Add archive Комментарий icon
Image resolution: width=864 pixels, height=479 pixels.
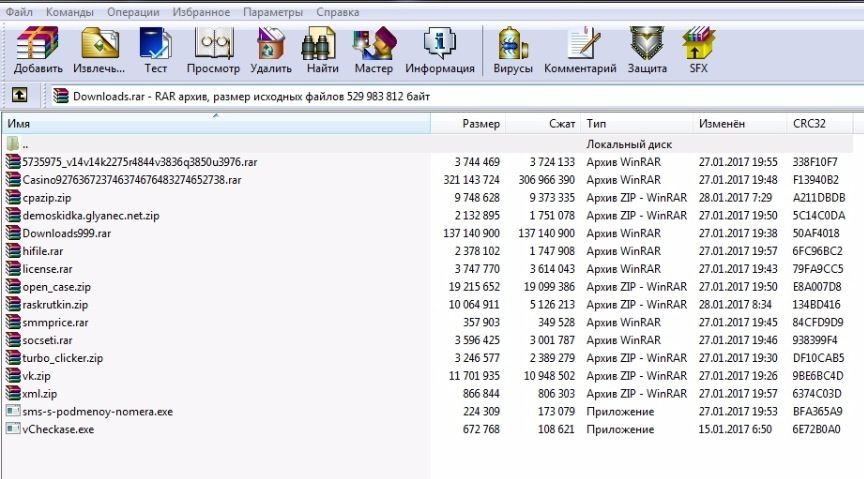click(583, 44)
